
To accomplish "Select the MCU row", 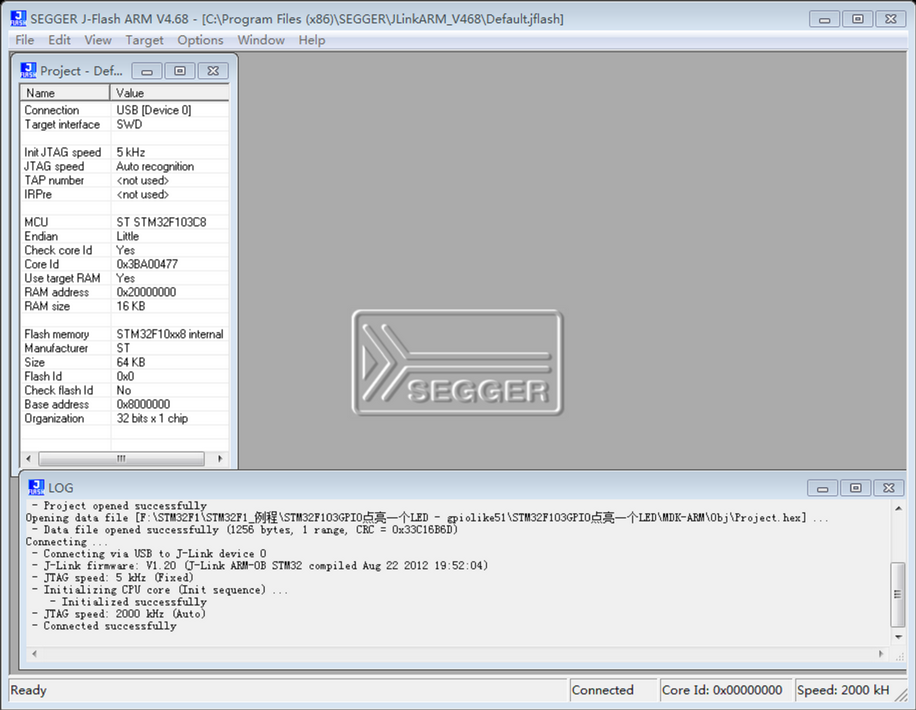I will (124, 222).
